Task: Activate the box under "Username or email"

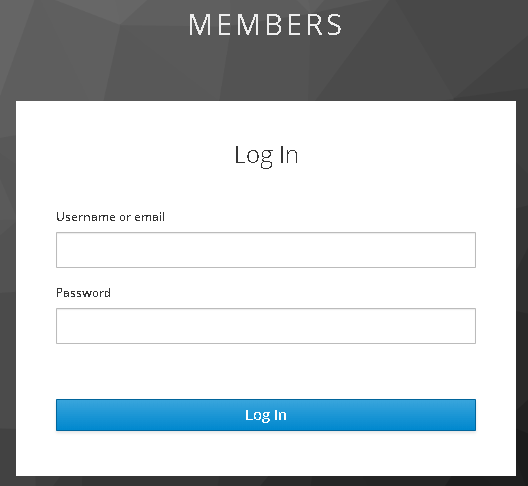Action: pyautogui.click(x=266, y=250)
